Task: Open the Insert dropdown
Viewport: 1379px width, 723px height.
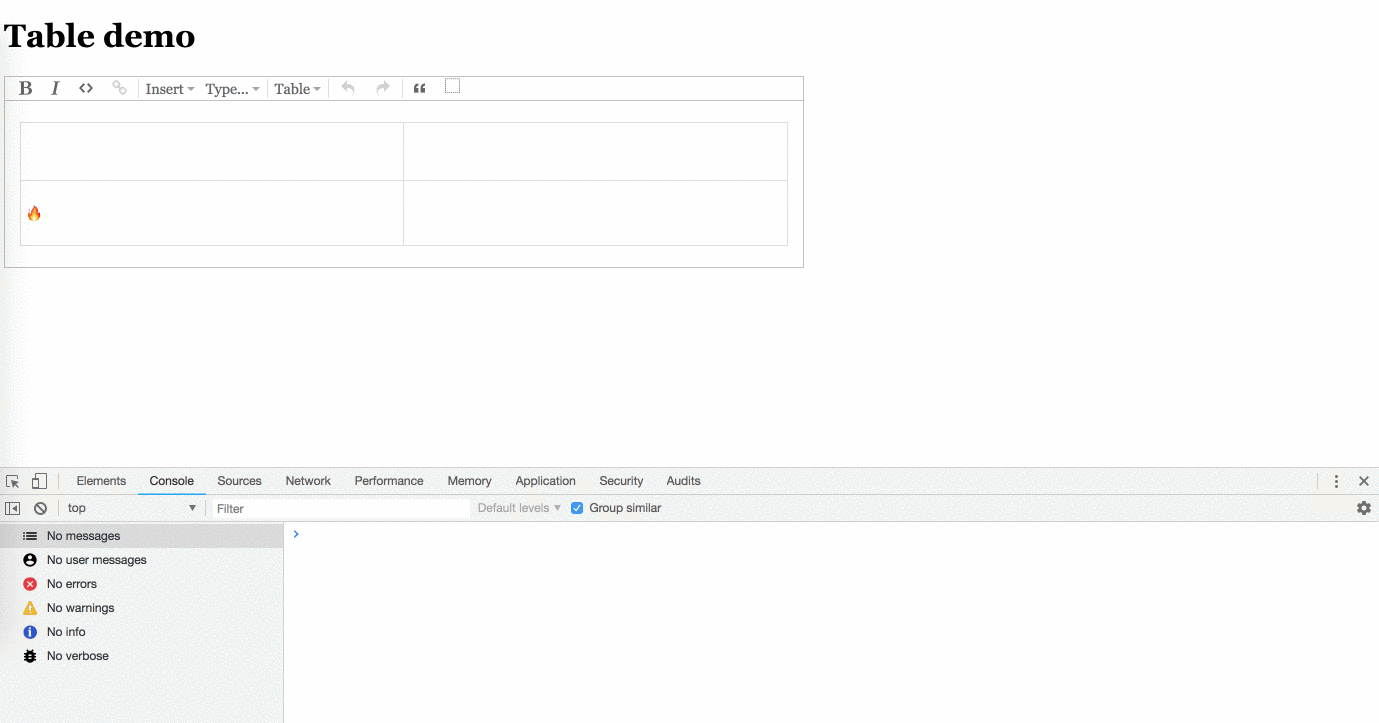Action: 168,88
